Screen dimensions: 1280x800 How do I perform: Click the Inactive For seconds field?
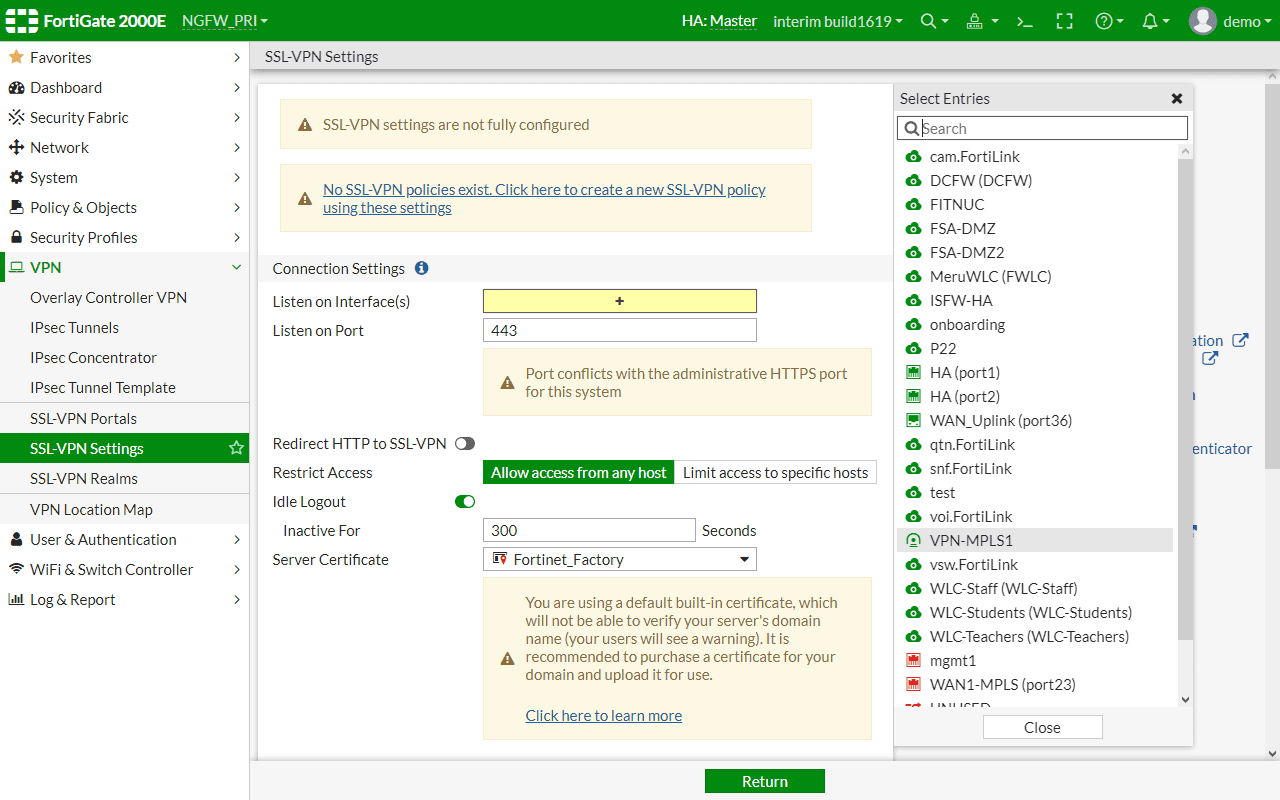tap(589, 530)
